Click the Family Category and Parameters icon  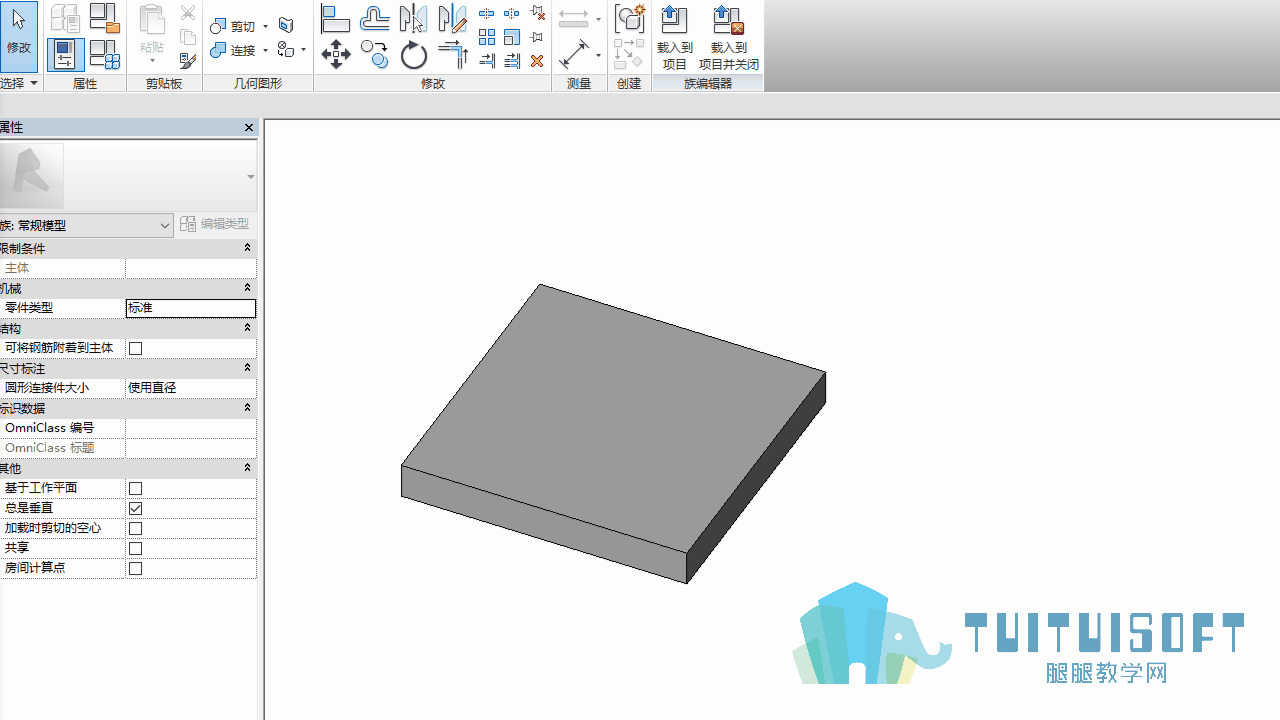104,18
